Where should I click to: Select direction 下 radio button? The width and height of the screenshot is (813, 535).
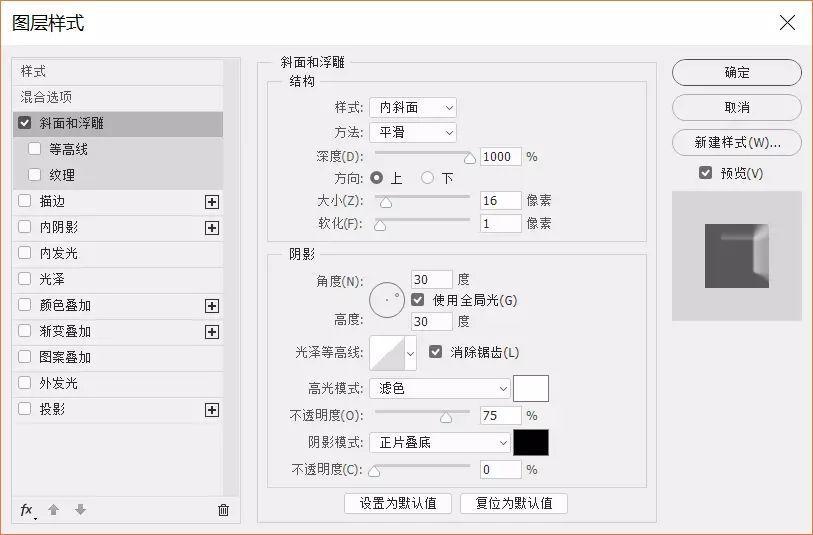coord(427,178)
